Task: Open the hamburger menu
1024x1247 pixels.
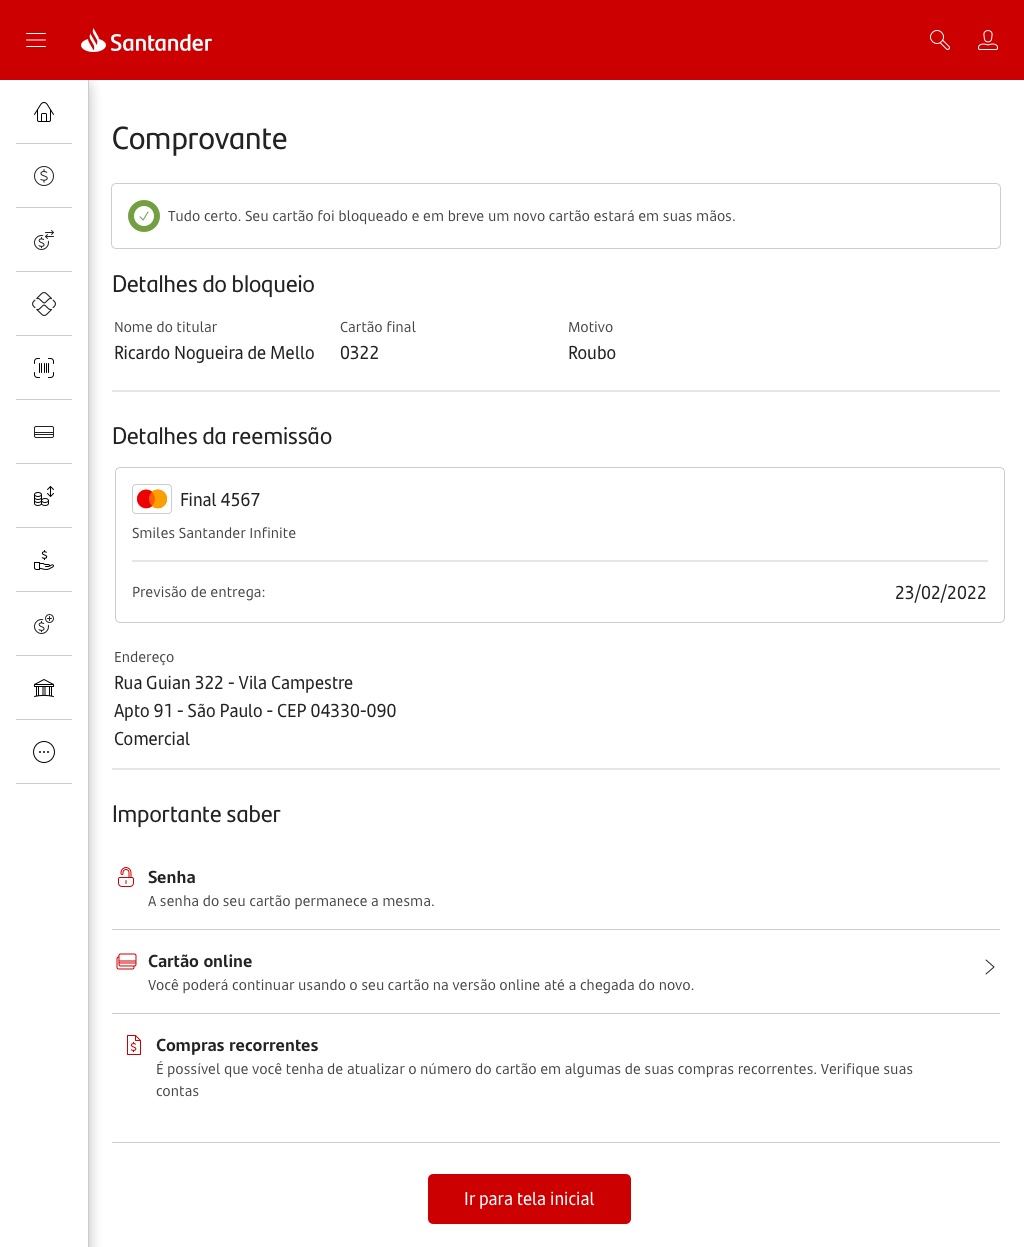Action: pyautogui.click(x=36, y=40)
